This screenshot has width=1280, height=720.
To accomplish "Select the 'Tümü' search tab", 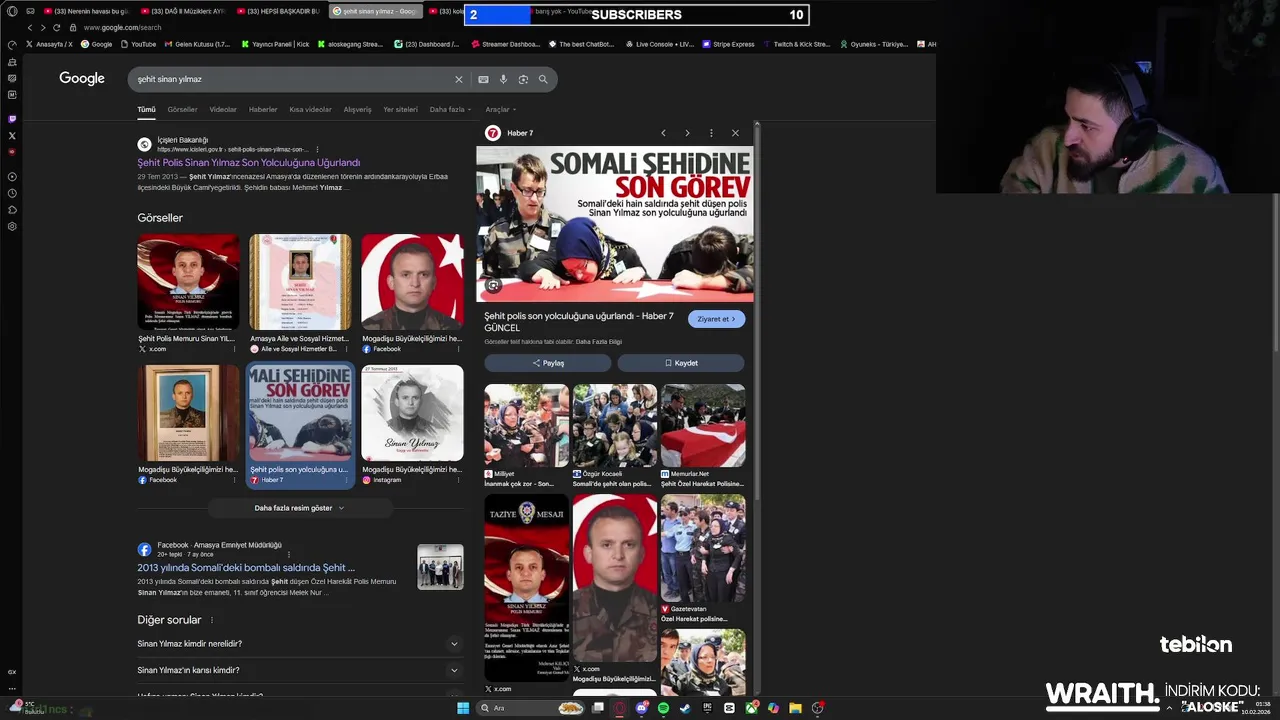I will [146, 110].
